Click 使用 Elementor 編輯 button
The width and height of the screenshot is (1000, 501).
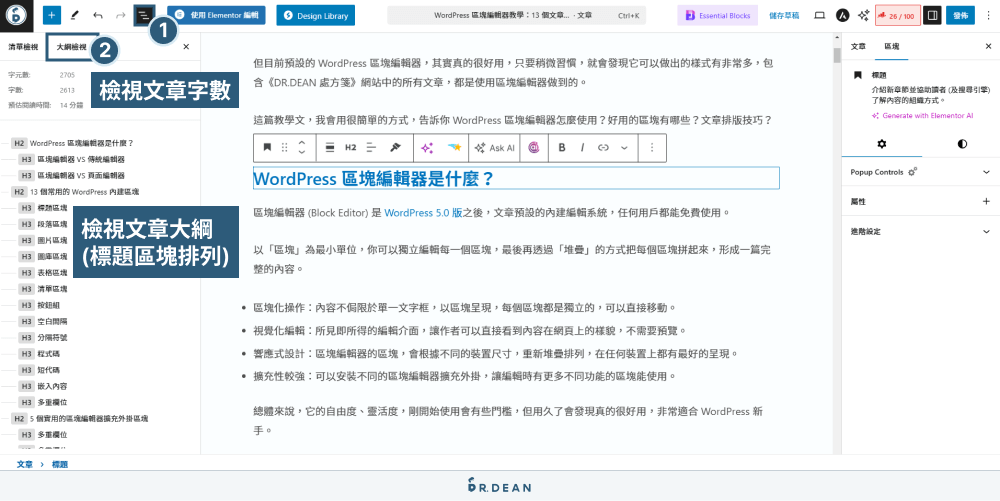(x=216, y=15)
